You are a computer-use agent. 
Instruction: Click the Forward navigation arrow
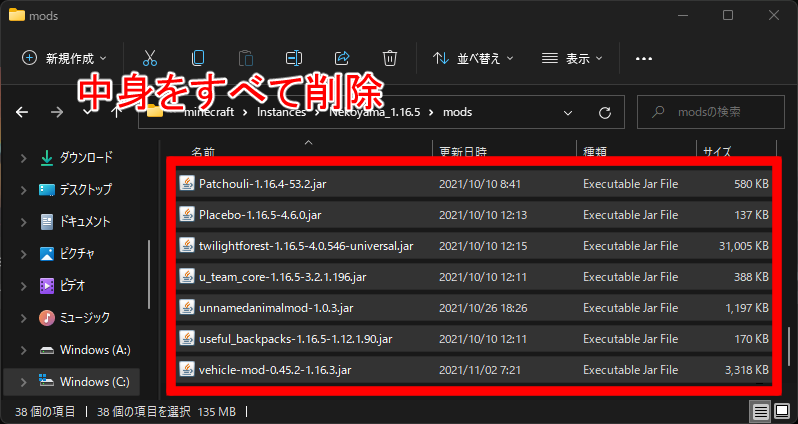click(x=56, y=112)
